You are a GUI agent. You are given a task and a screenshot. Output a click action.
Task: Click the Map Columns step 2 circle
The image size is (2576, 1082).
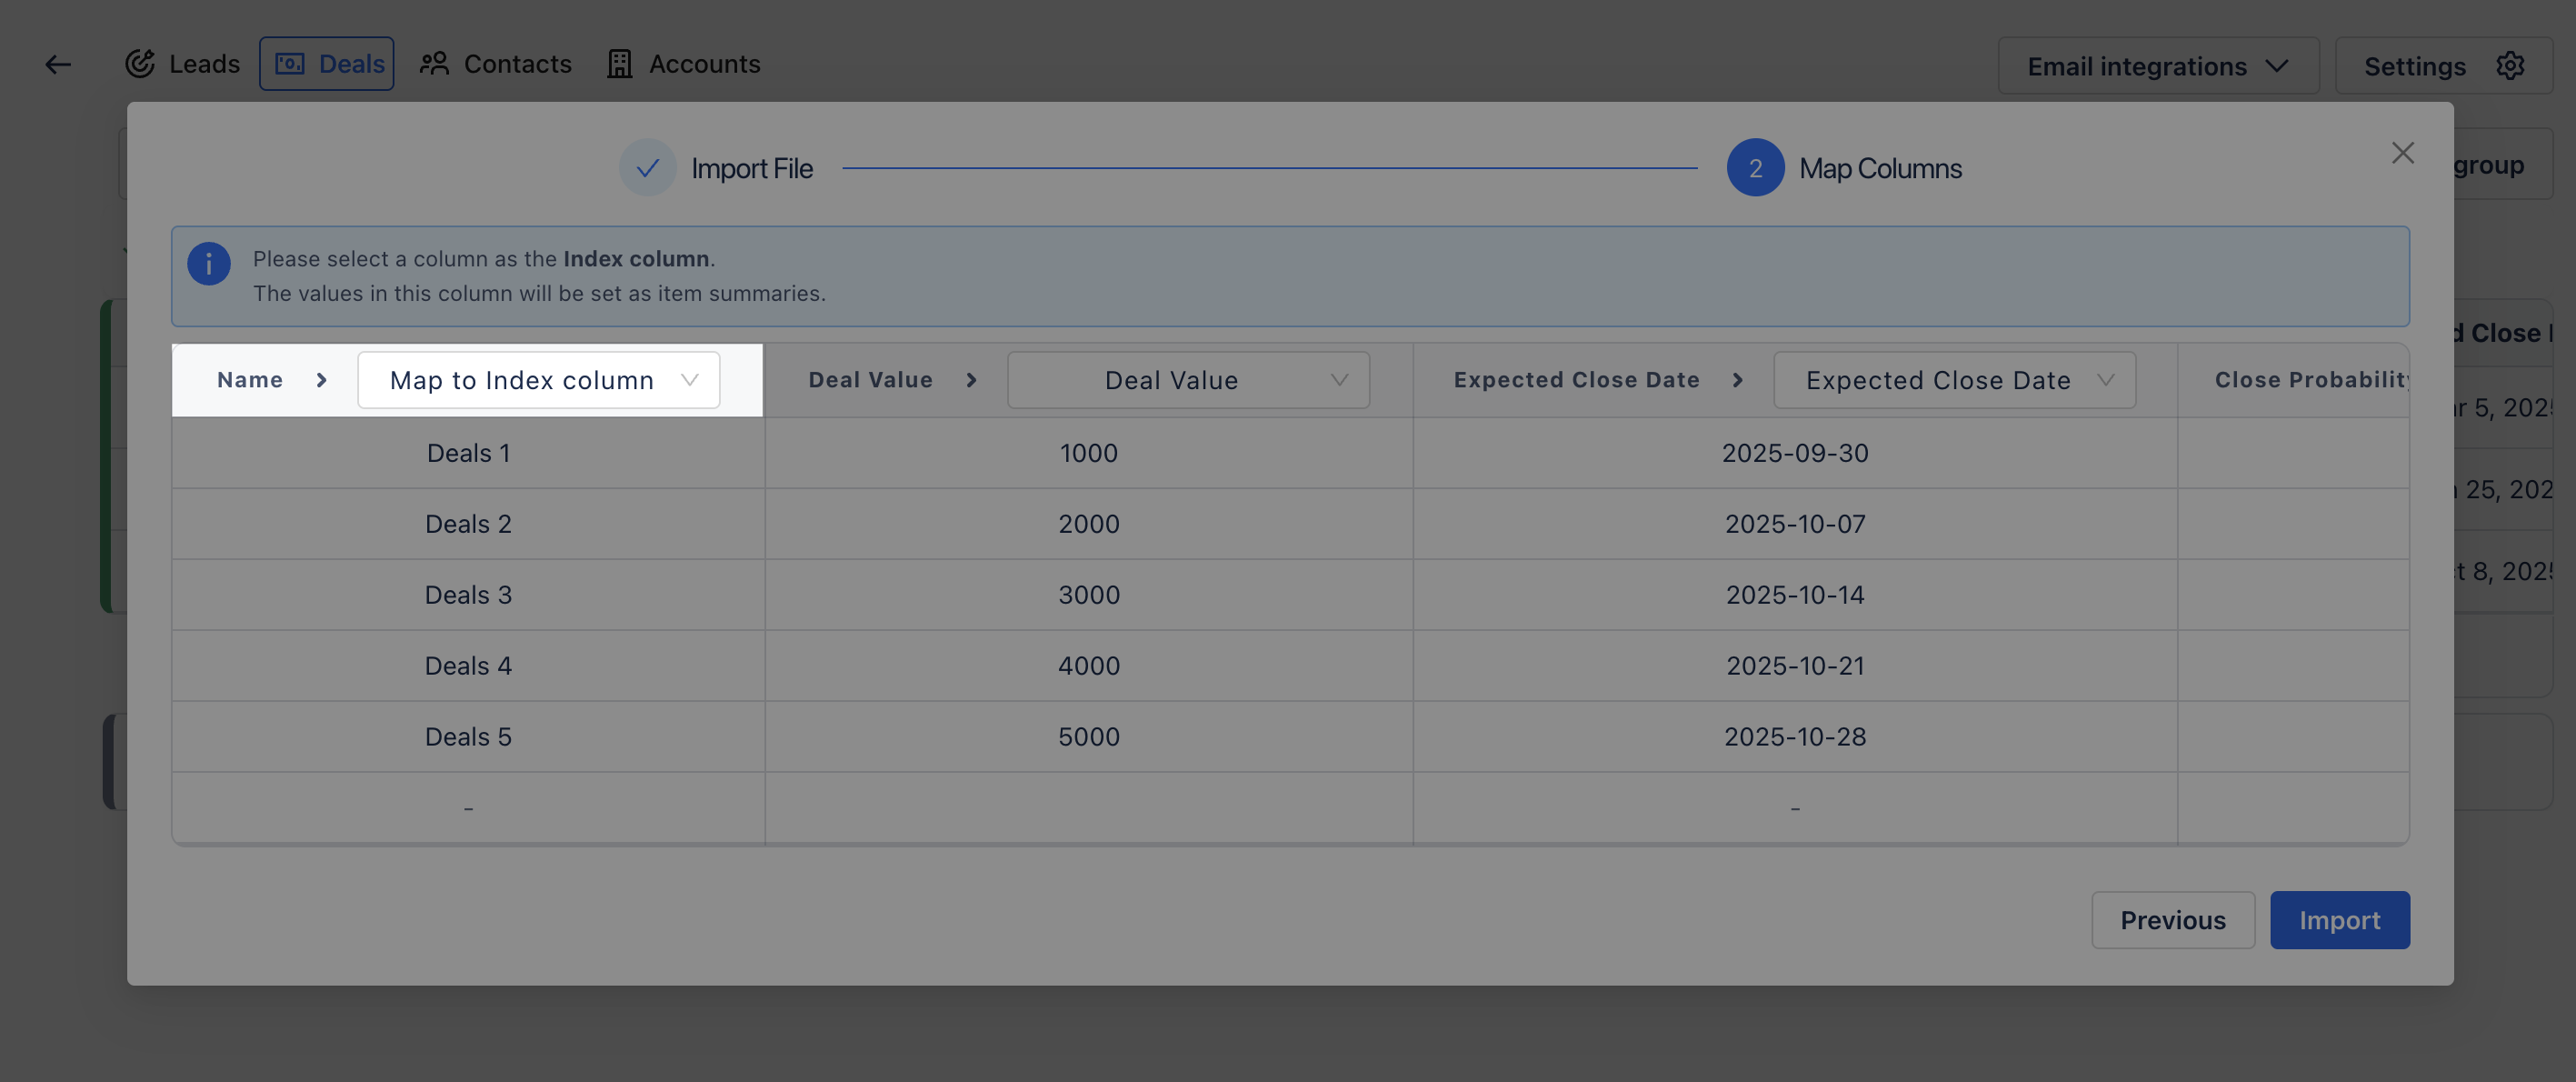pyautogui.click(x=1755, y=168)
